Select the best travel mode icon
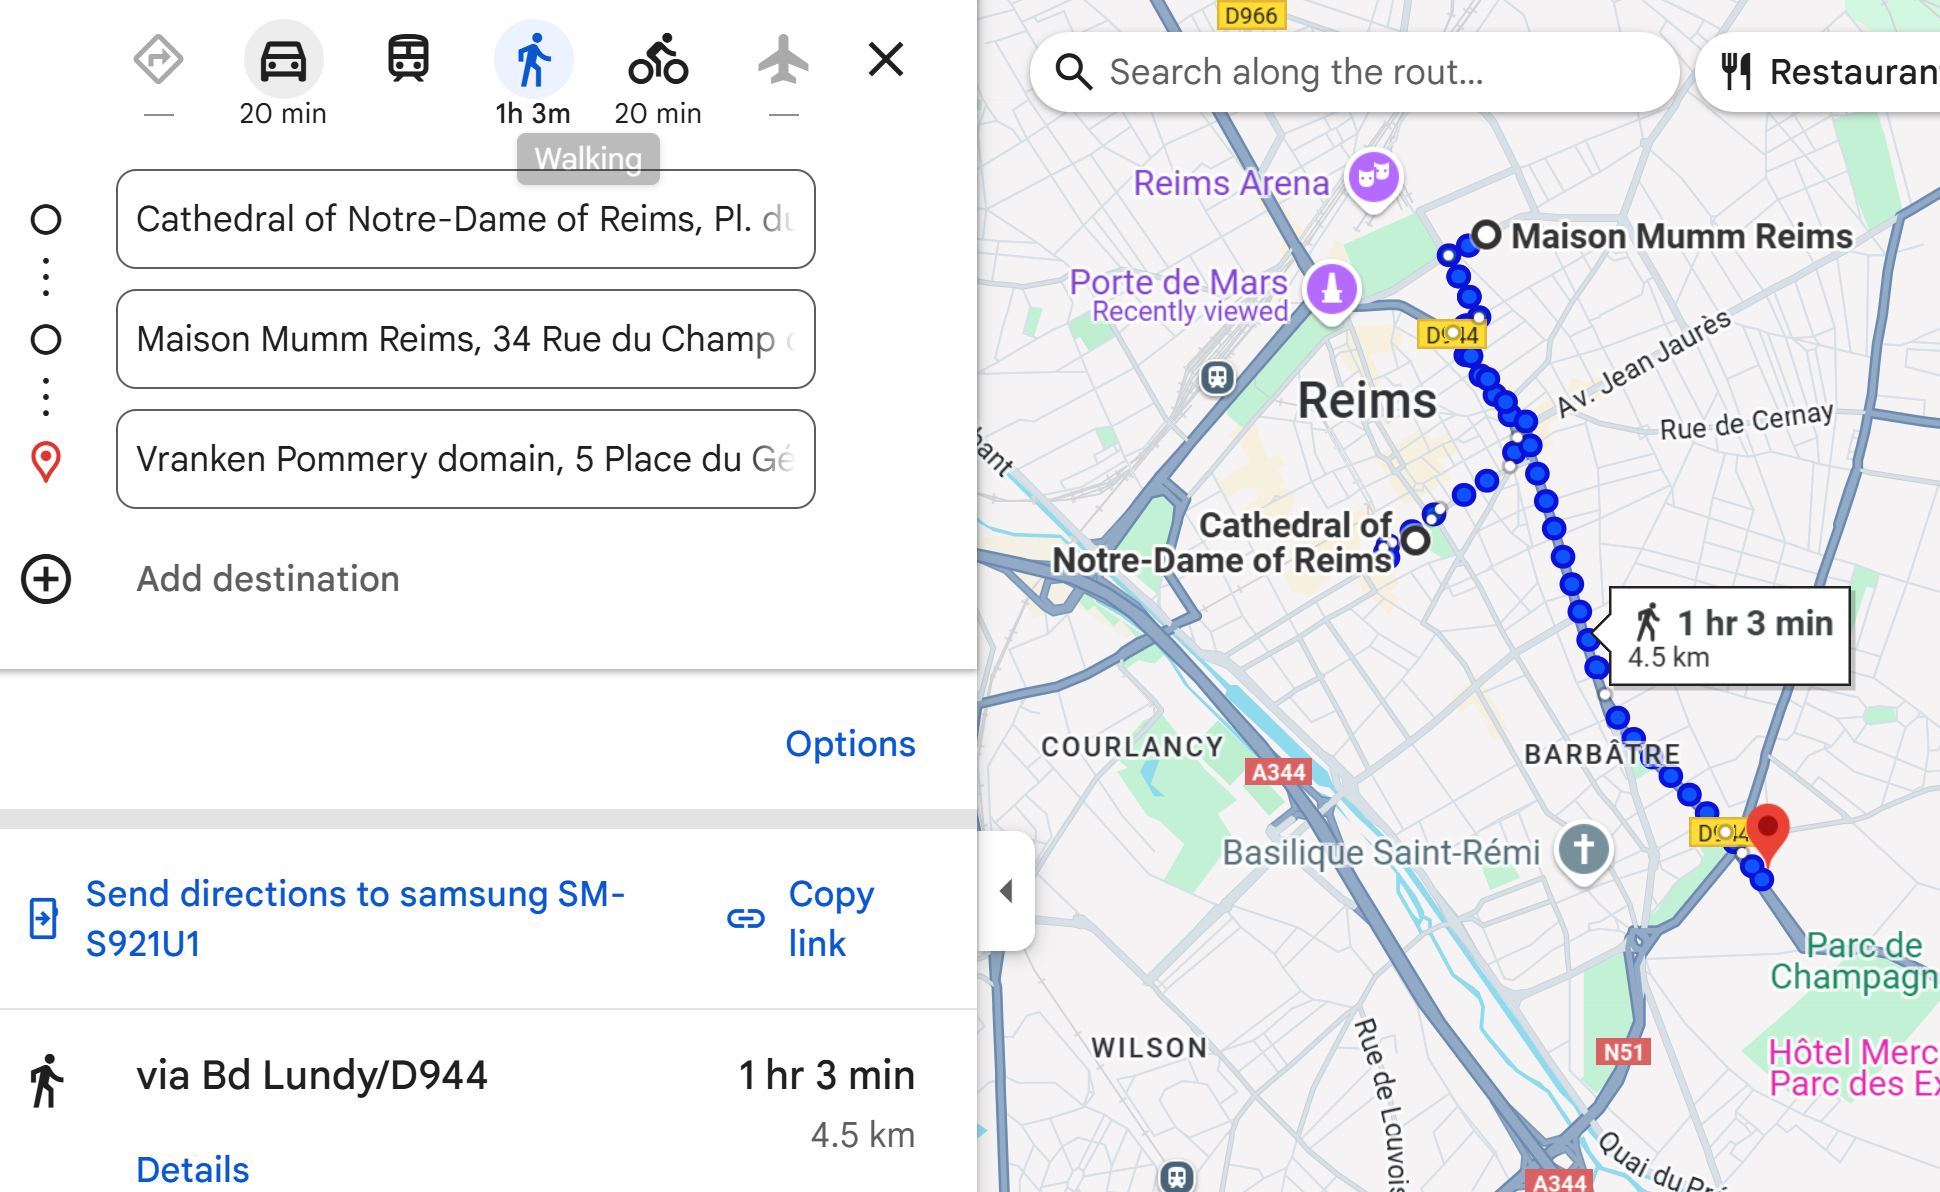The width and height of the screenshot is (1940, 1192). [158, 60]
